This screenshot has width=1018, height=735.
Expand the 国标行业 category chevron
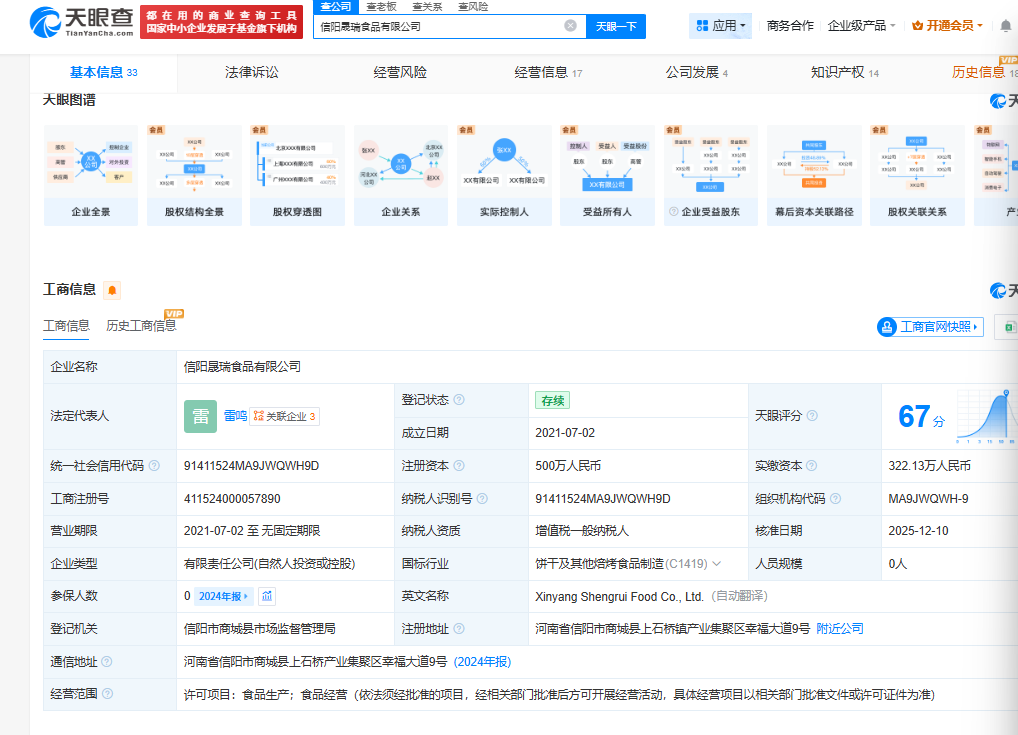tap(717, 564)
